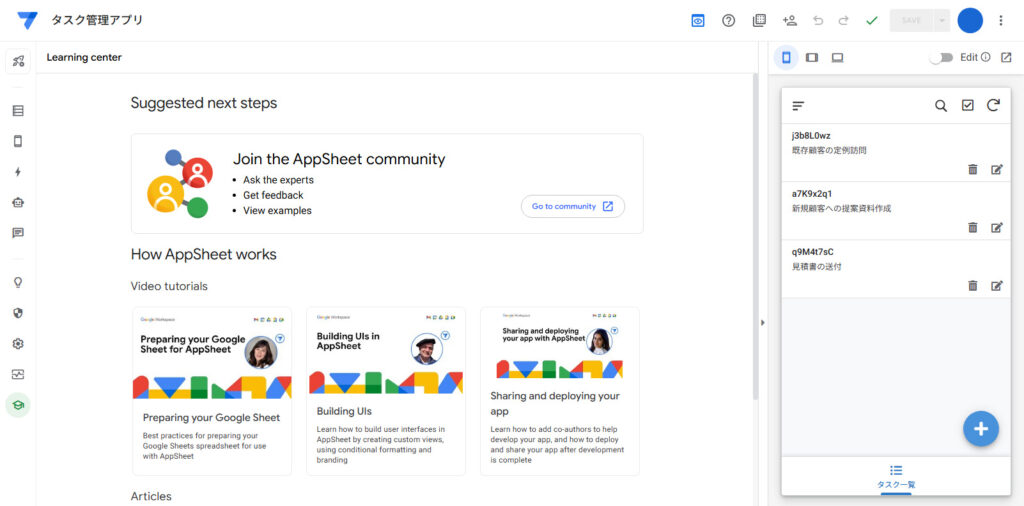Screen dimensions: 1024x506
Task: Toggle the preview eye icon in header
Action: pos(698,20)
